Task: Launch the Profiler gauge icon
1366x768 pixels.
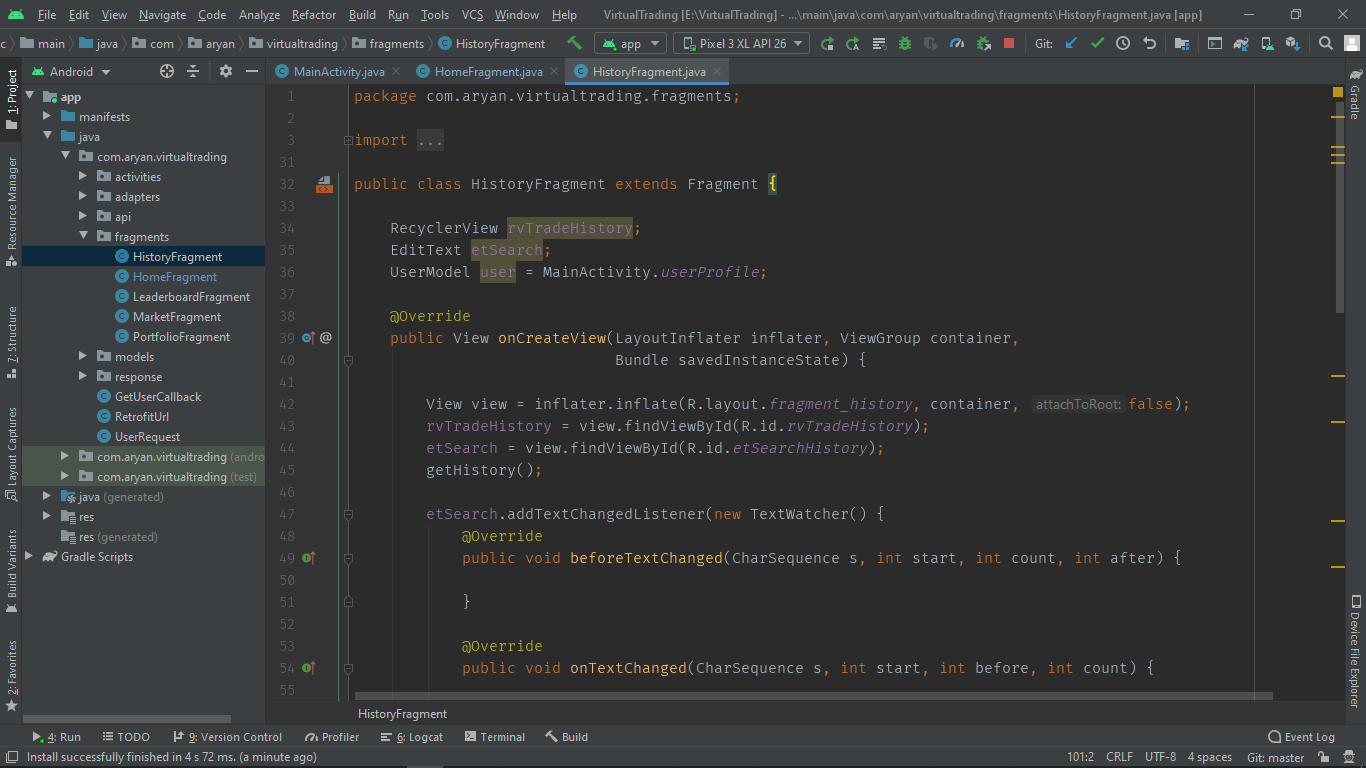Action: pos(956,44)
